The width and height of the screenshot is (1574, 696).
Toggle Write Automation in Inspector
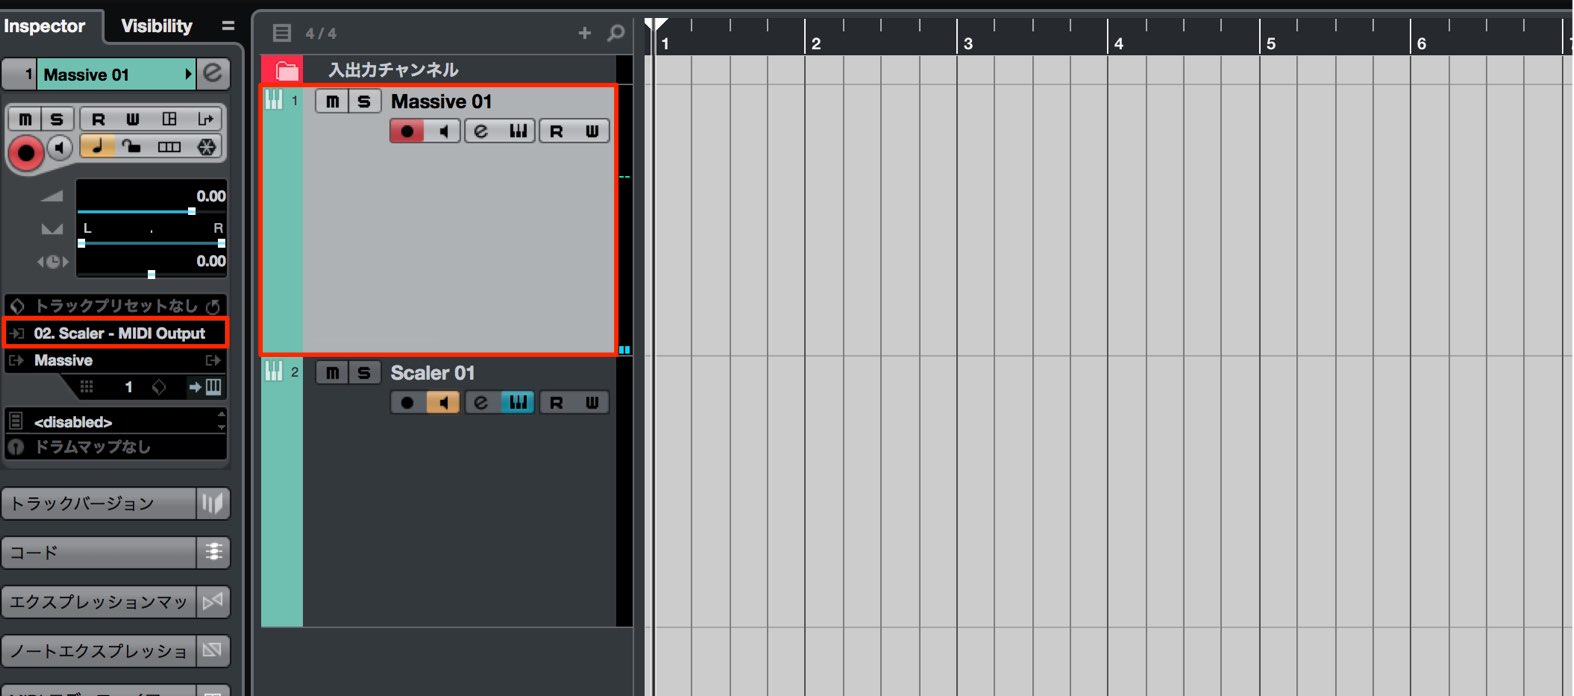pyautogui.click(x=132, y=119)
